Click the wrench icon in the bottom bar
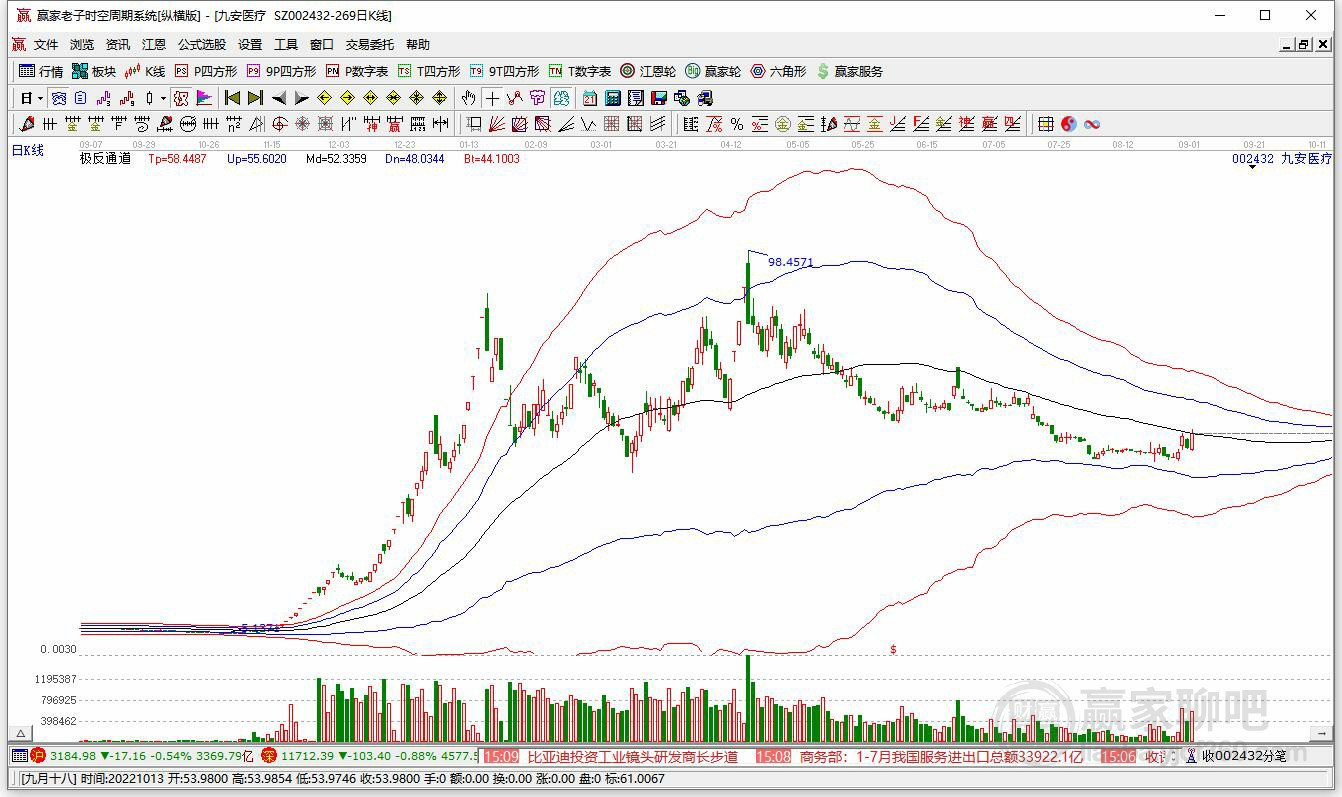Screen dimensions: 1342x797 tap(1190, 756)
